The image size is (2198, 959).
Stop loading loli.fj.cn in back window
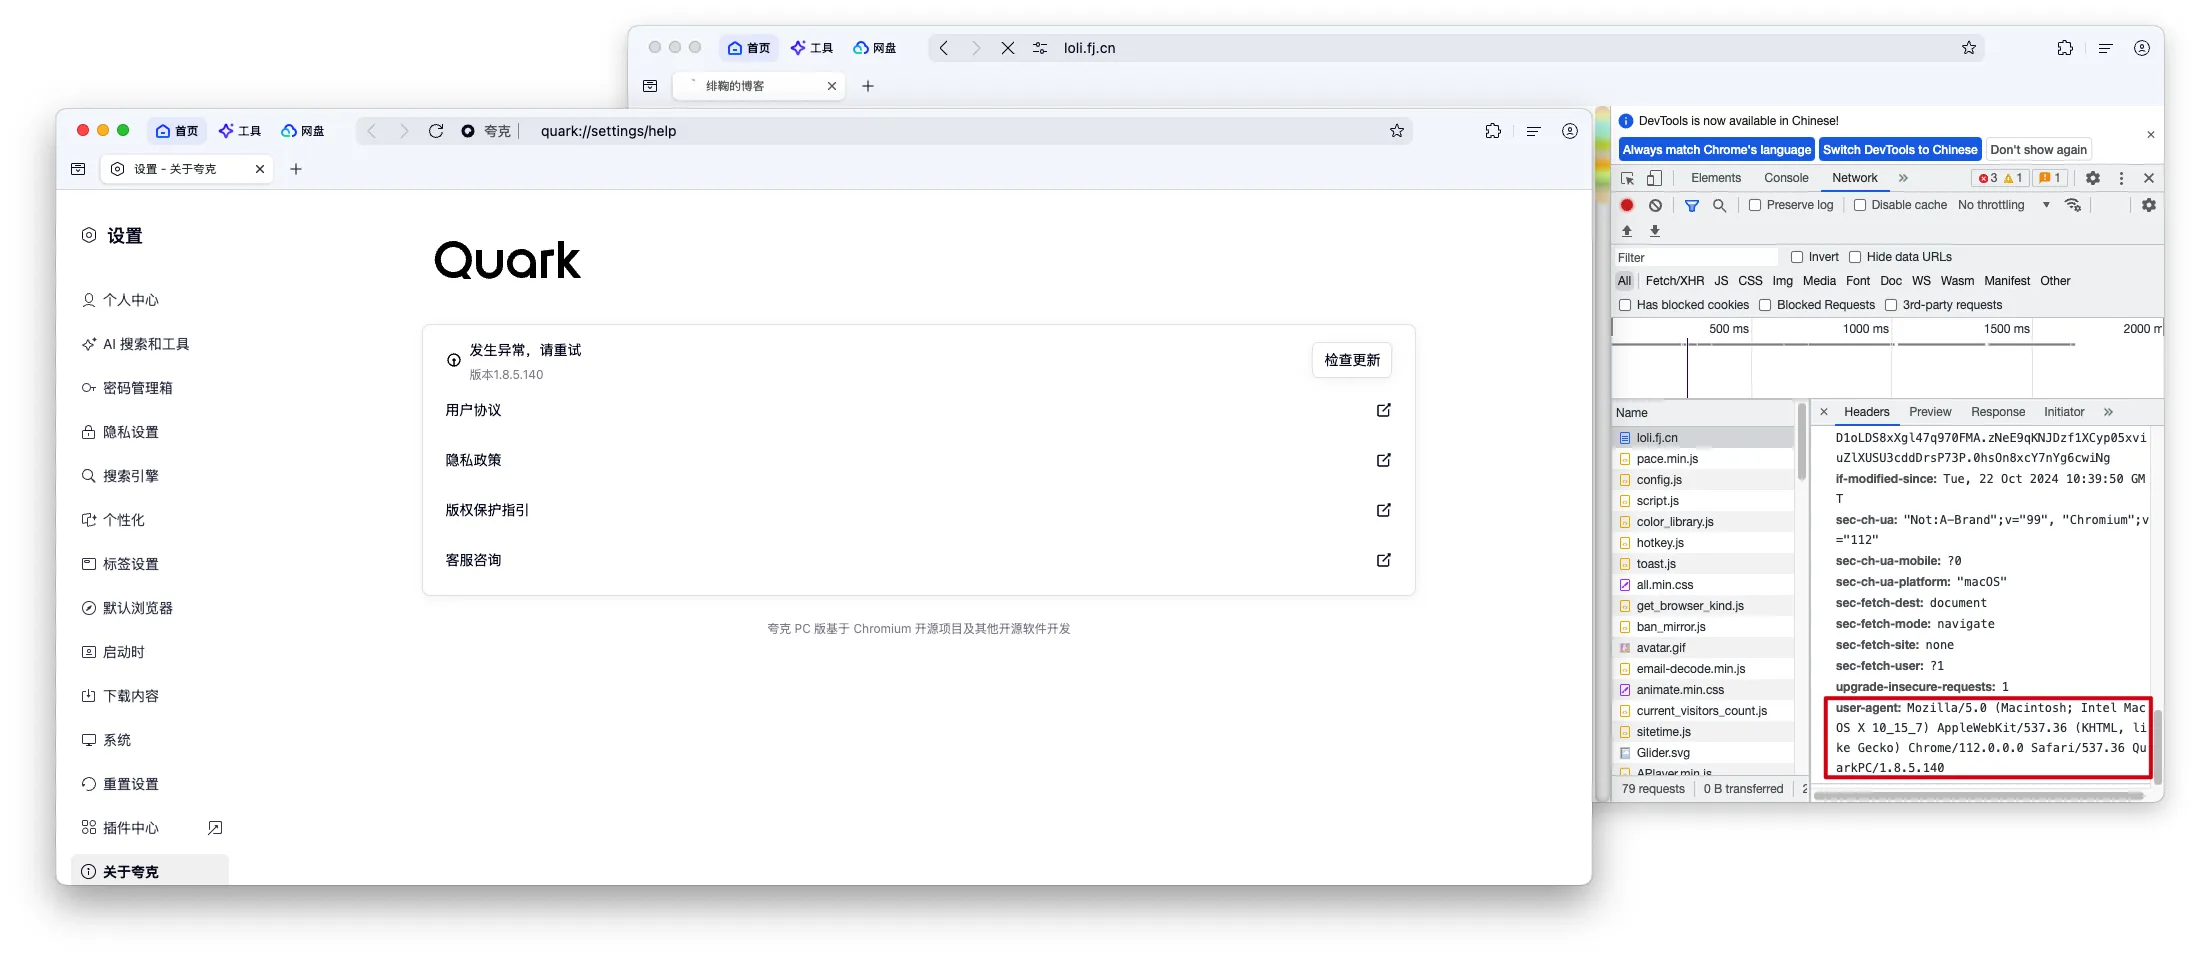pos(1008,48)
